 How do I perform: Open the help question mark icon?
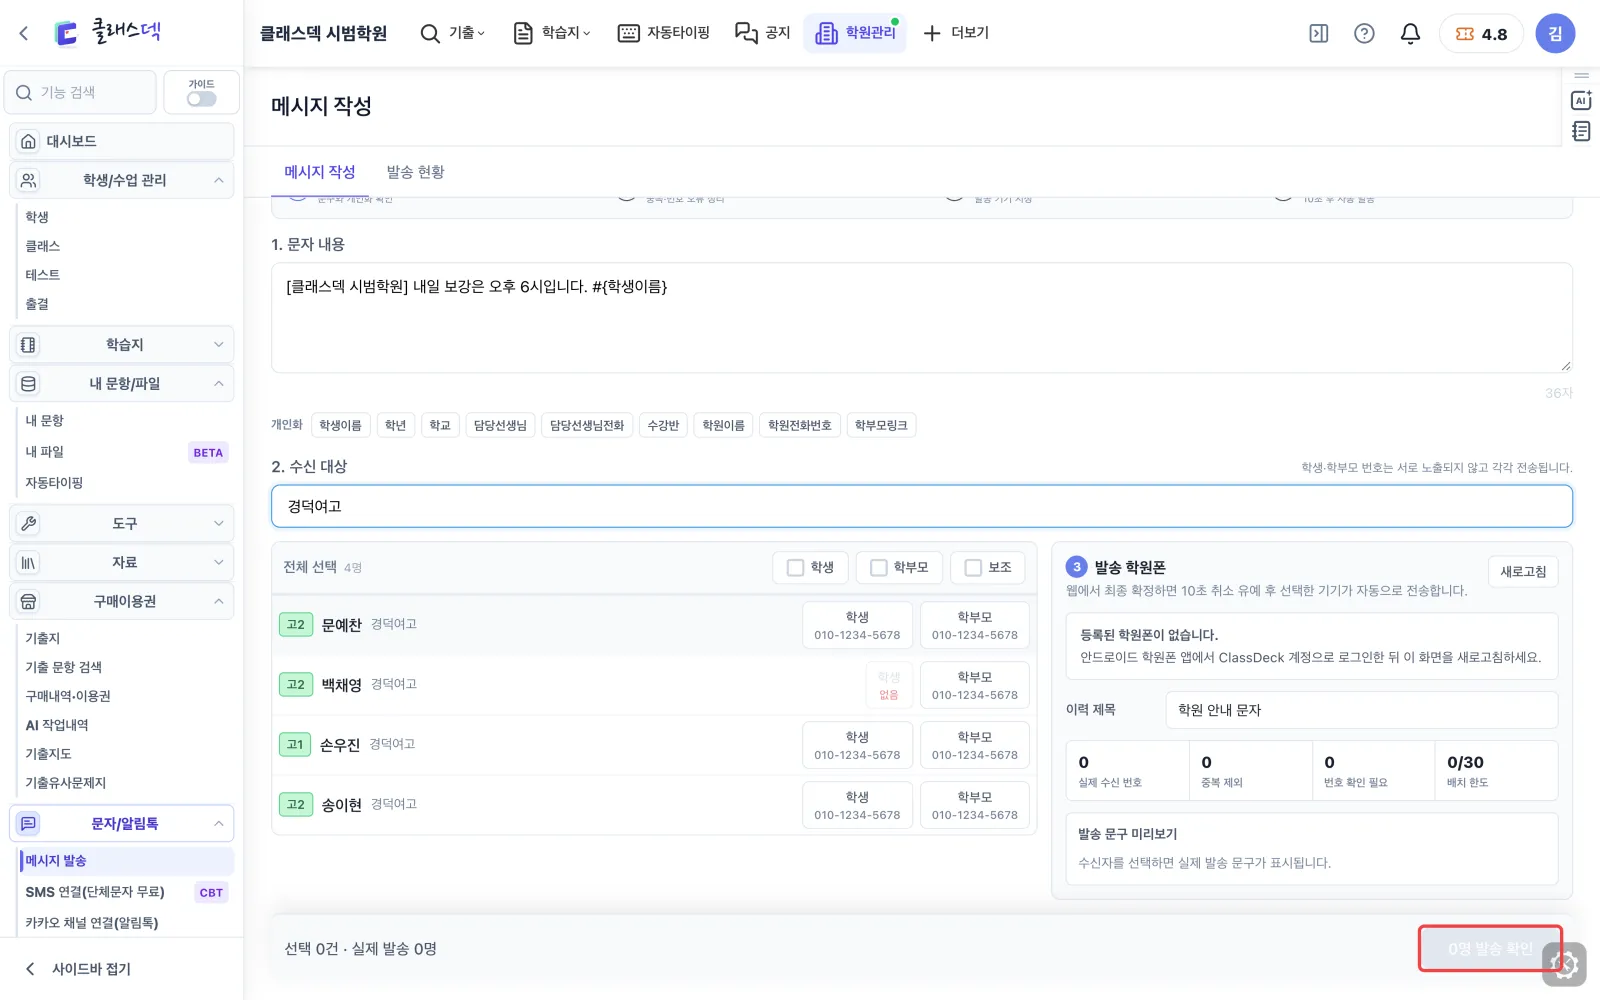pos(1364,33)
